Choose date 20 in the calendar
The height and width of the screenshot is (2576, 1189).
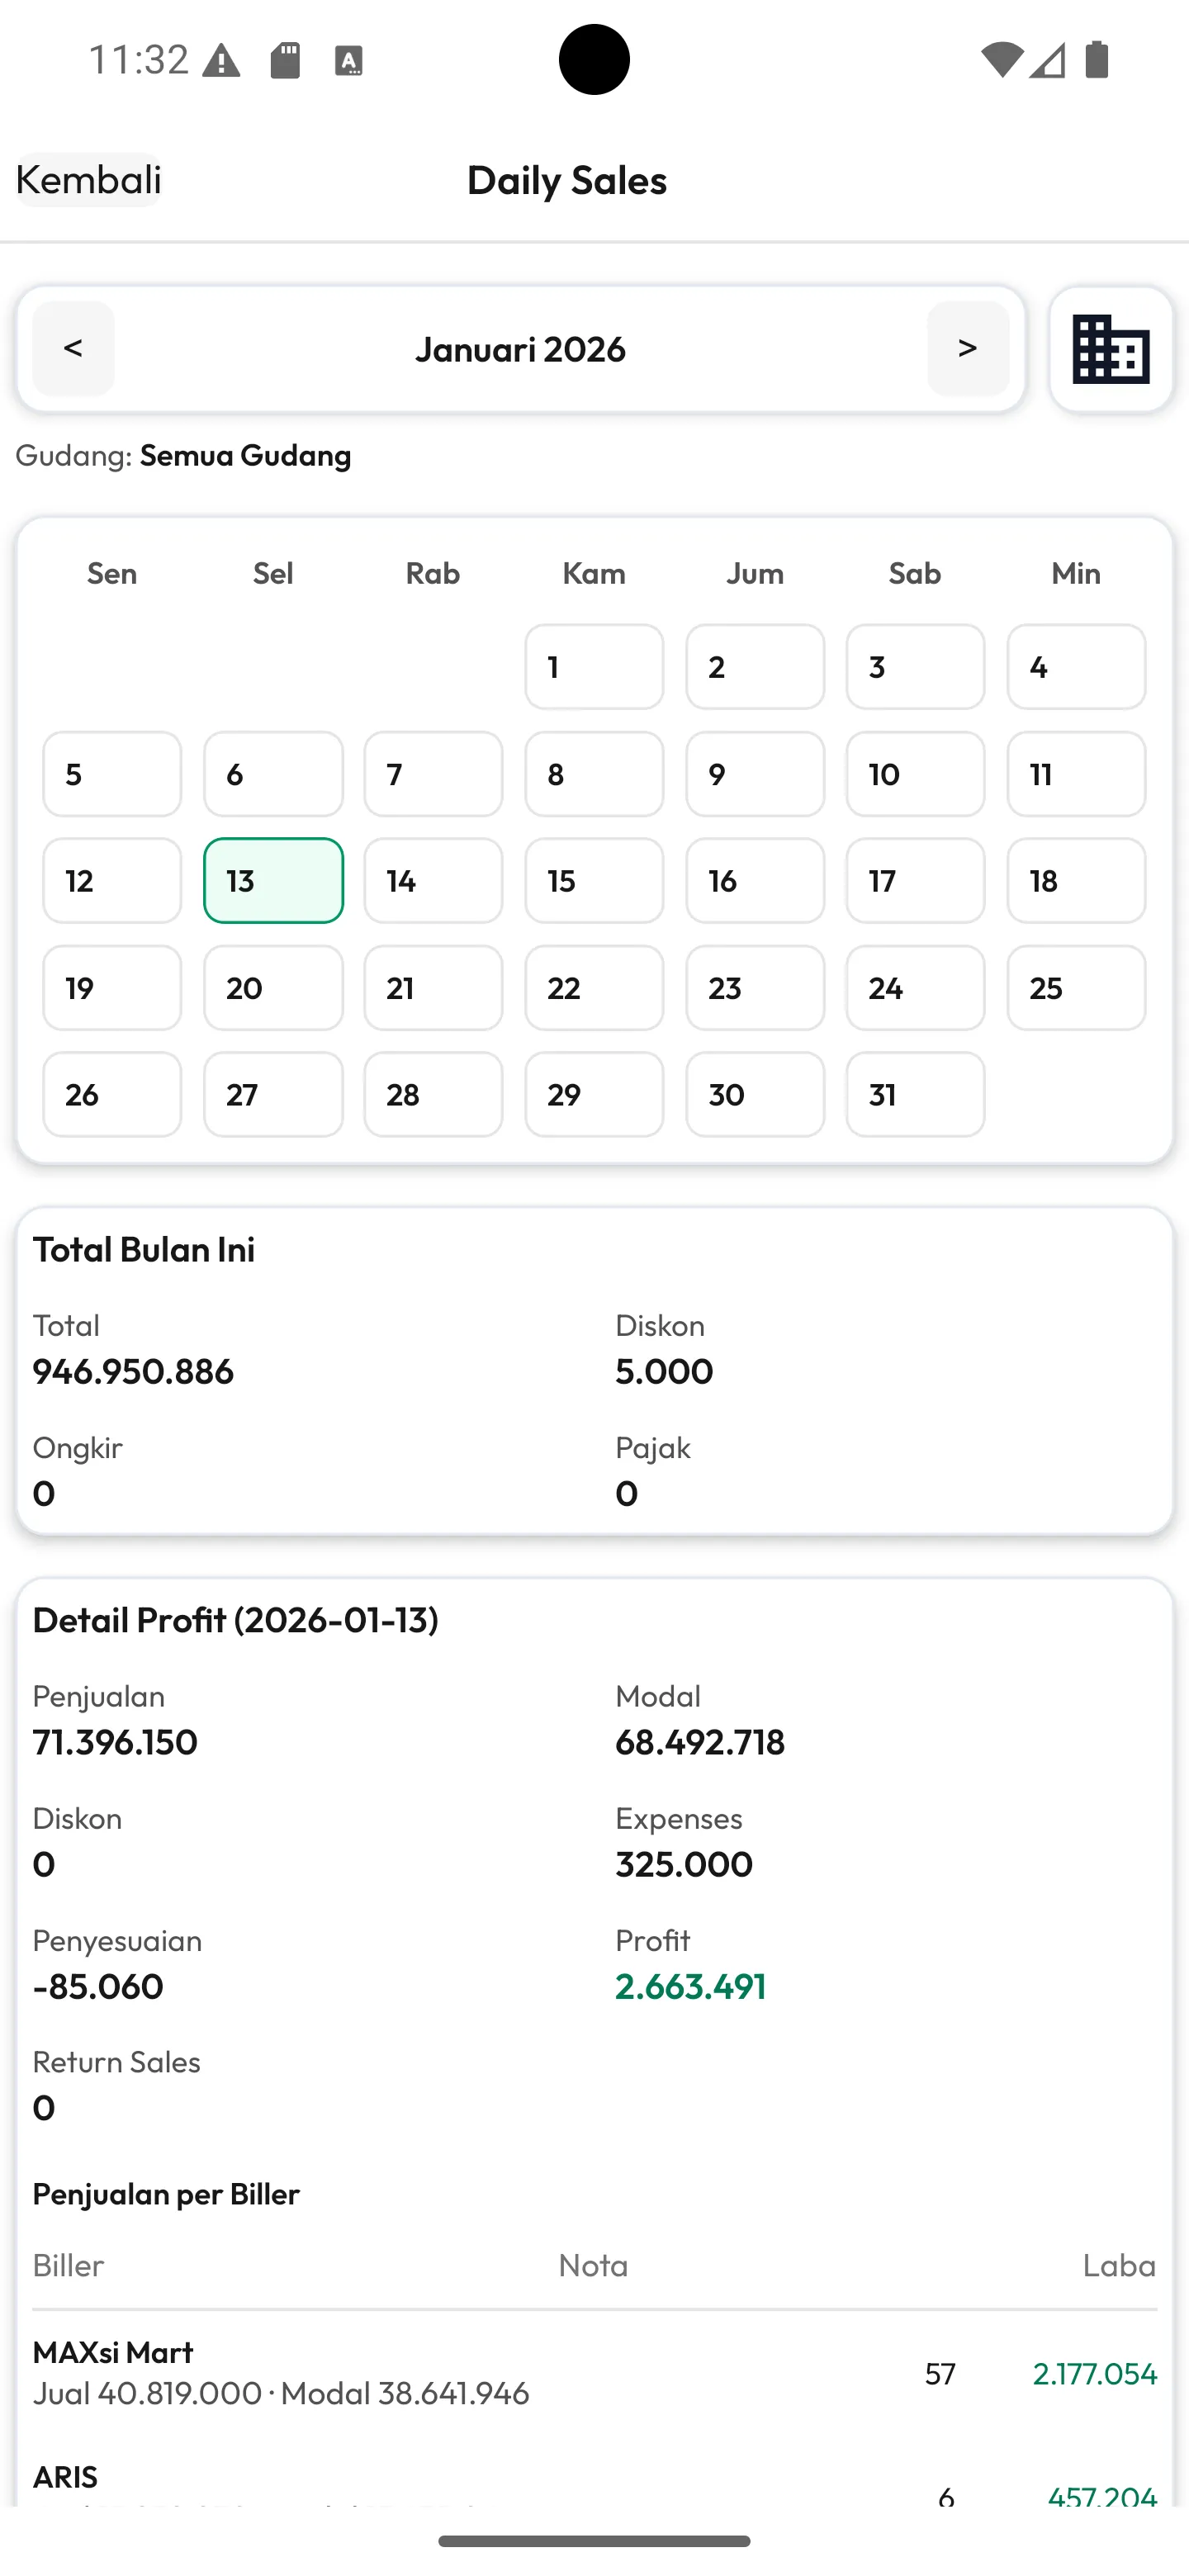pyautogui.click(x=273, y=988)
